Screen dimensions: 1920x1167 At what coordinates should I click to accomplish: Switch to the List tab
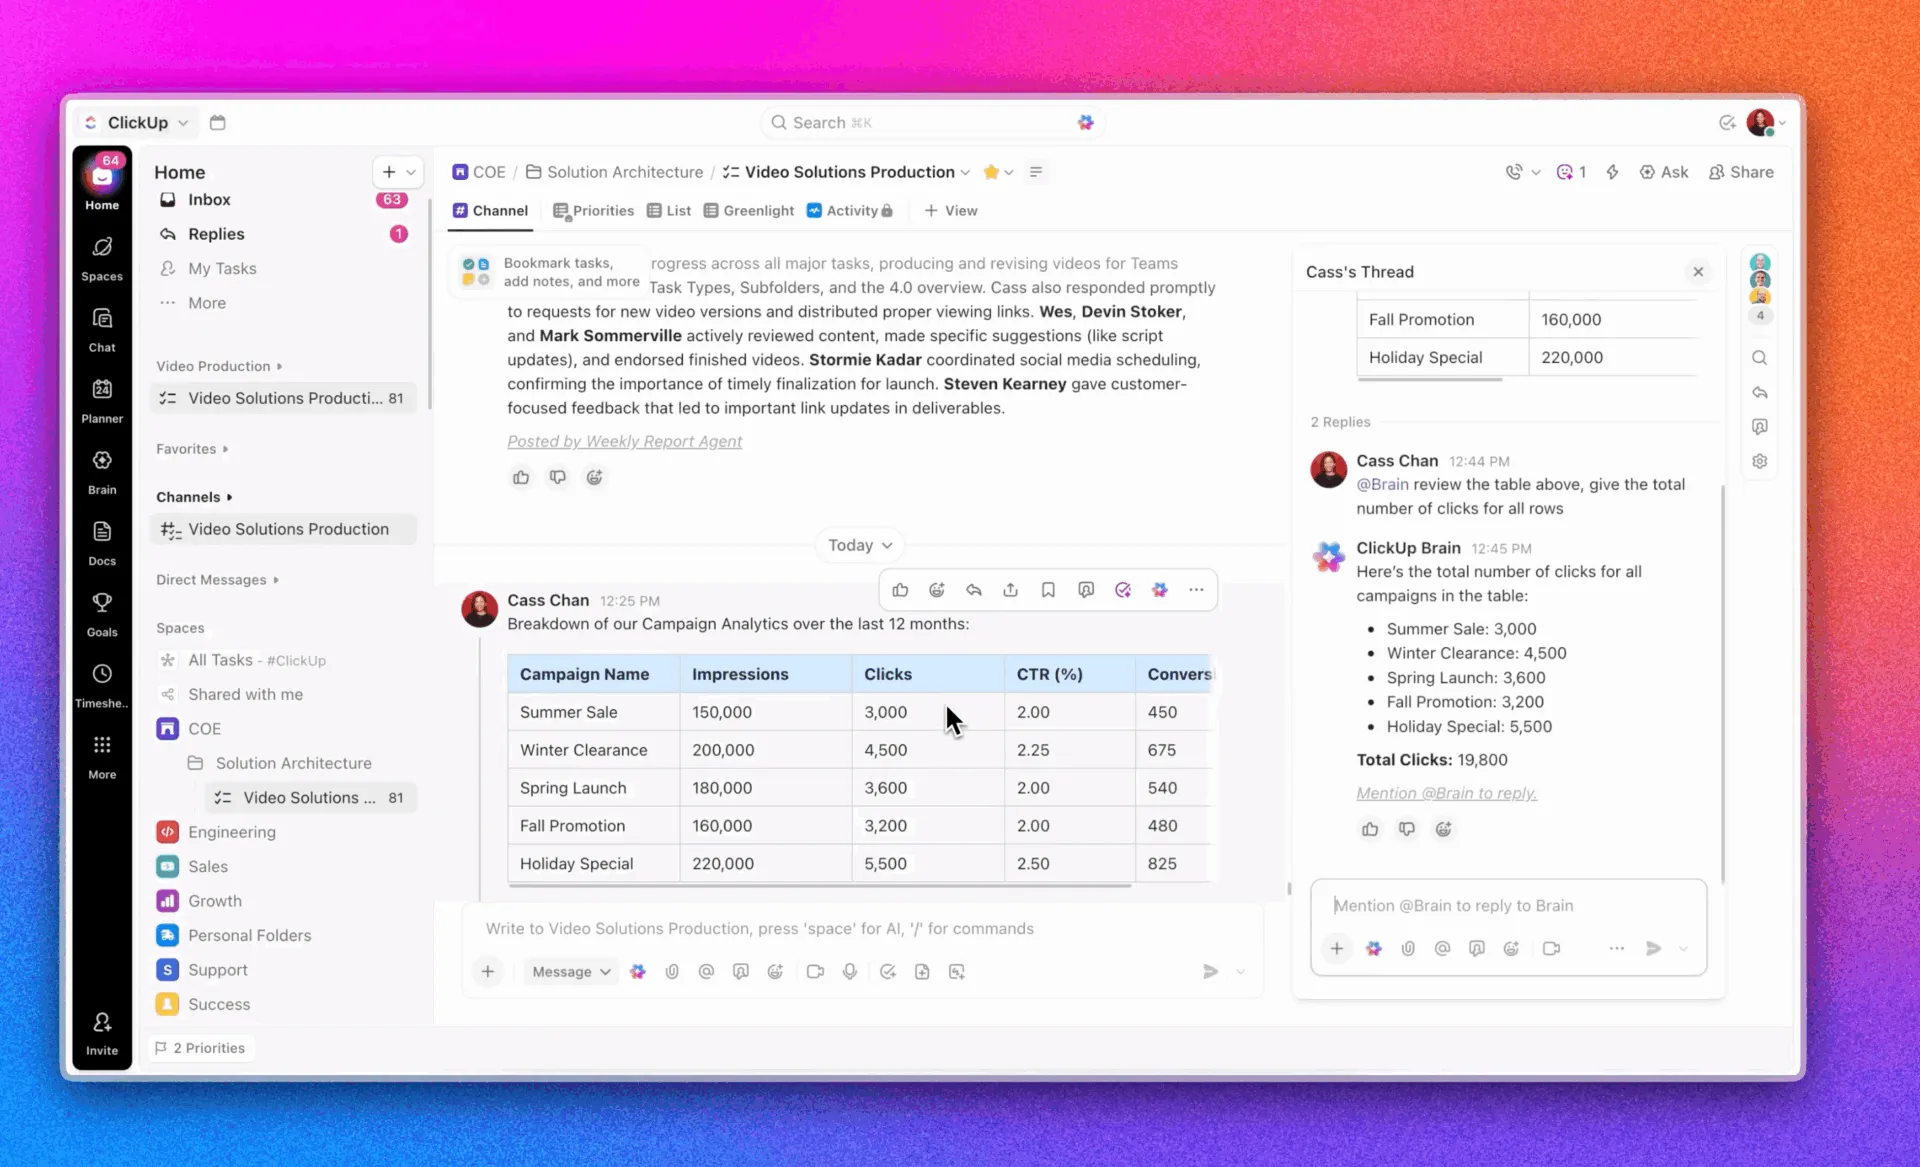(x=669, y=211)
